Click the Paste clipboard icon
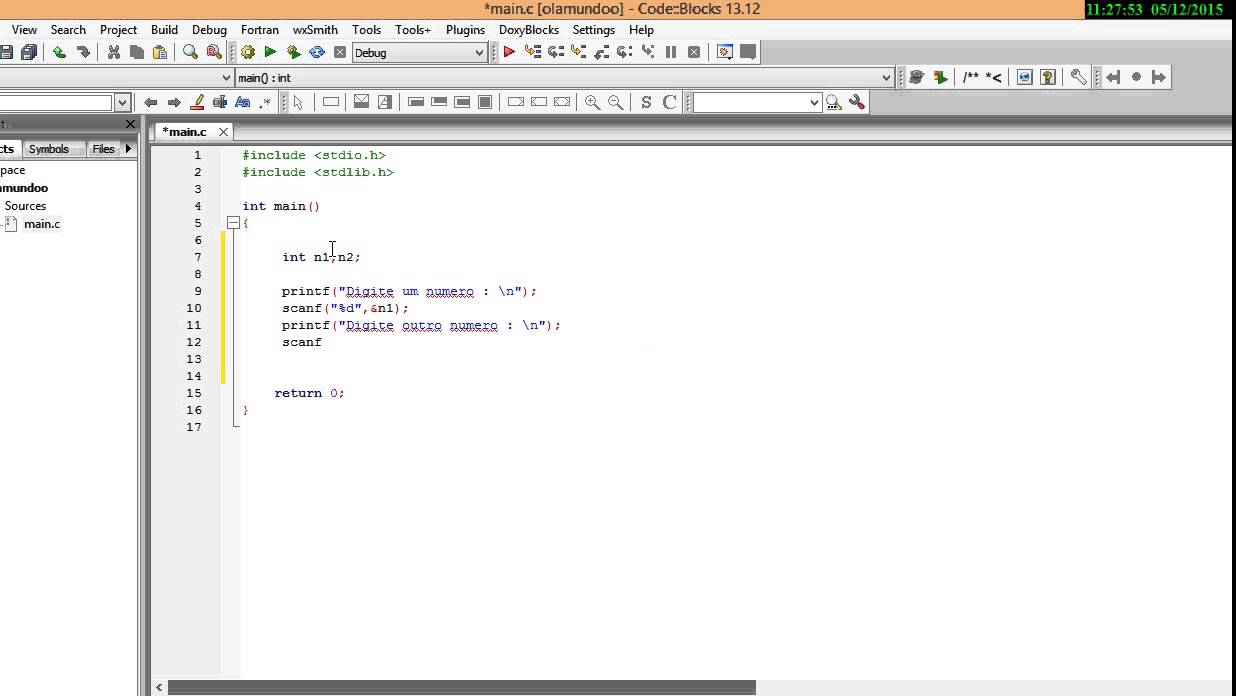Screen dimensions: 1236x696 pos(160,52)
